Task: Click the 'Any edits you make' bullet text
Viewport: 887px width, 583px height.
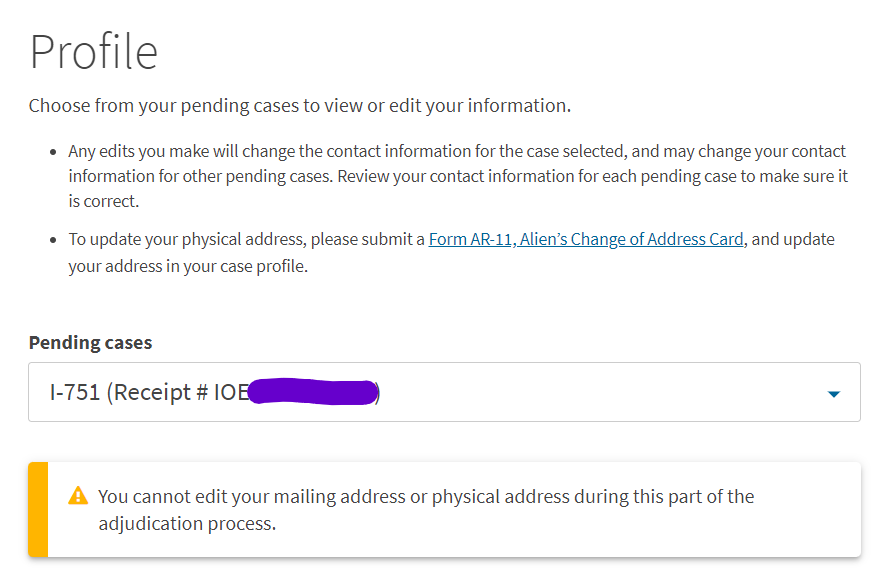Action: pyautogui.click(x=458, y=176)
